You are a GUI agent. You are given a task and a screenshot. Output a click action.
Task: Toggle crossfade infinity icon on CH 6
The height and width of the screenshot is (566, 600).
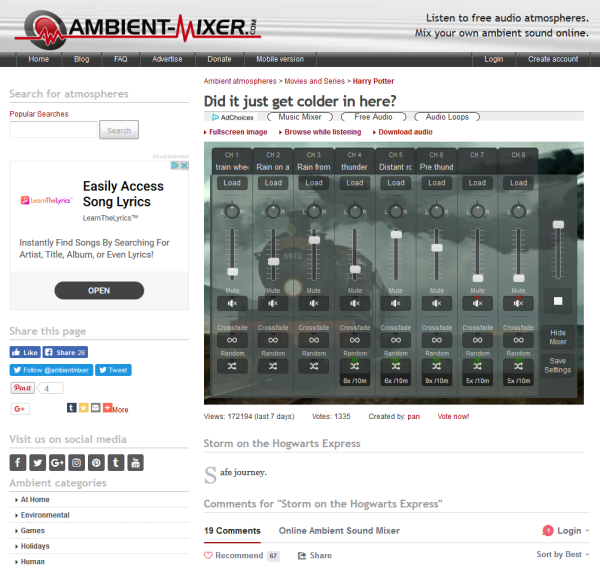(x=437, y=340)
